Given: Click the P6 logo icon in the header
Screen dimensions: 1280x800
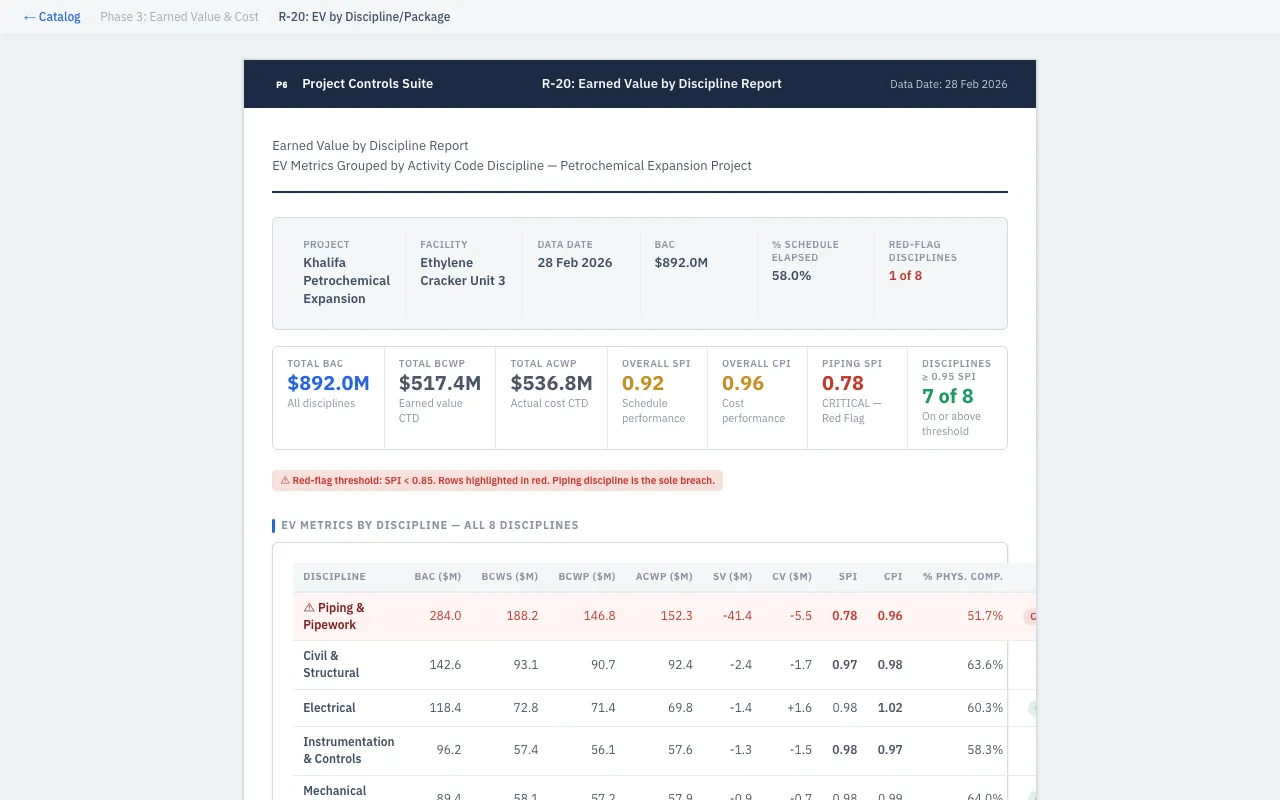Looking at the screenshot, I should pyautogui.click(x=282, y=84).
